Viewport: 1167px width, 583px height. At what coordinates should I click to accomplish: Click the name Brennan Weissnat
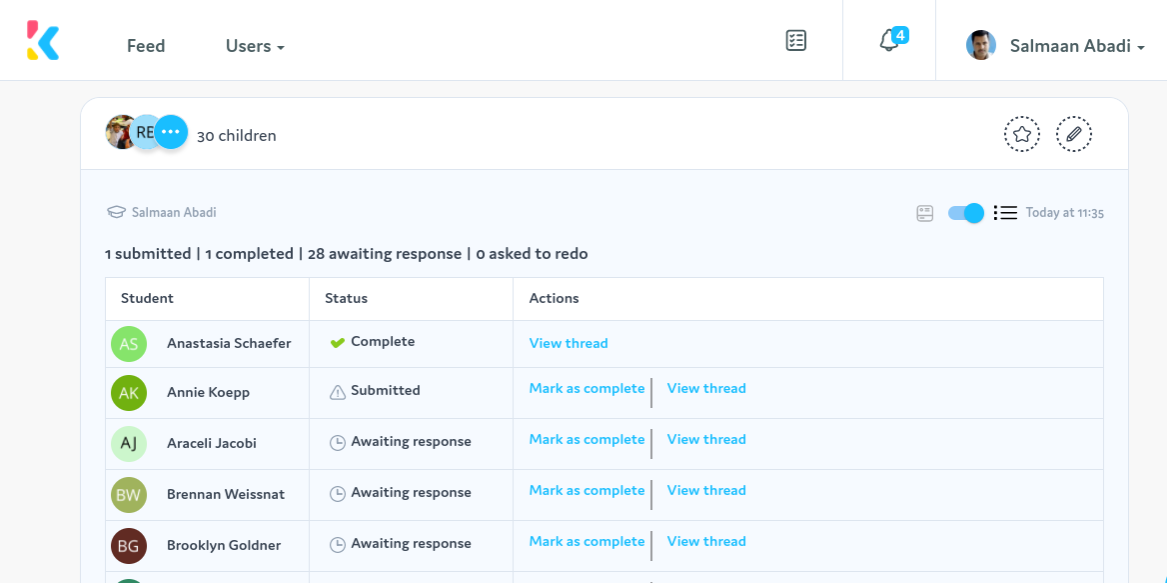point(226,494)
